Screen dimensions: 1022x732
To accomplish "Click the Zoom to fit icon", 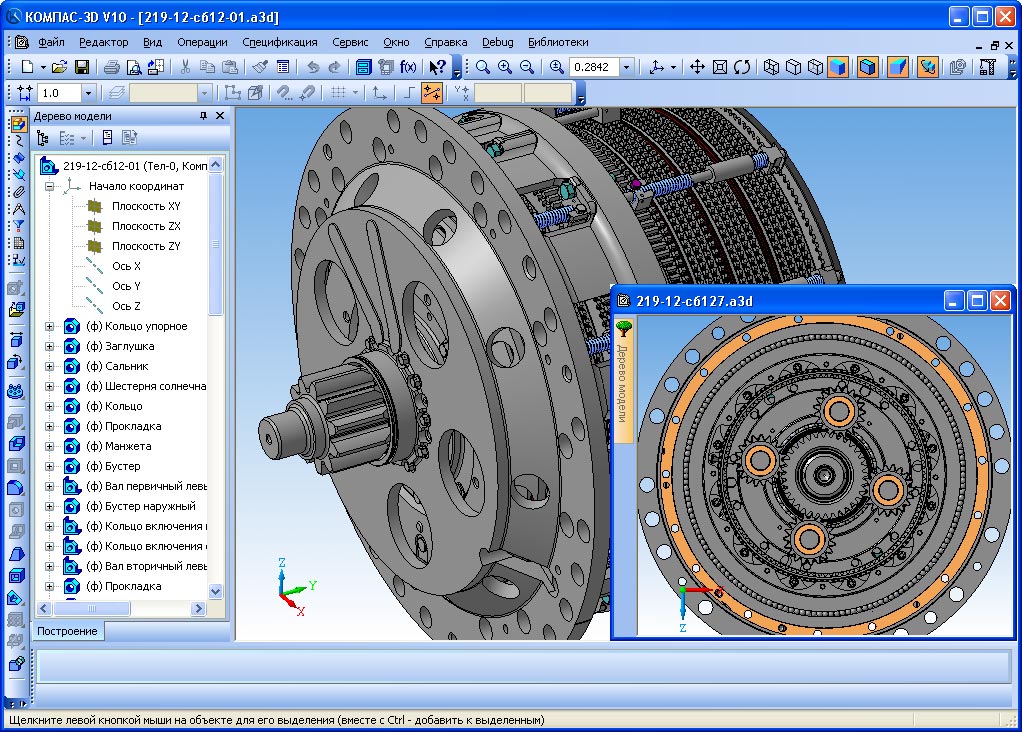I will click(x=720, y=67).
